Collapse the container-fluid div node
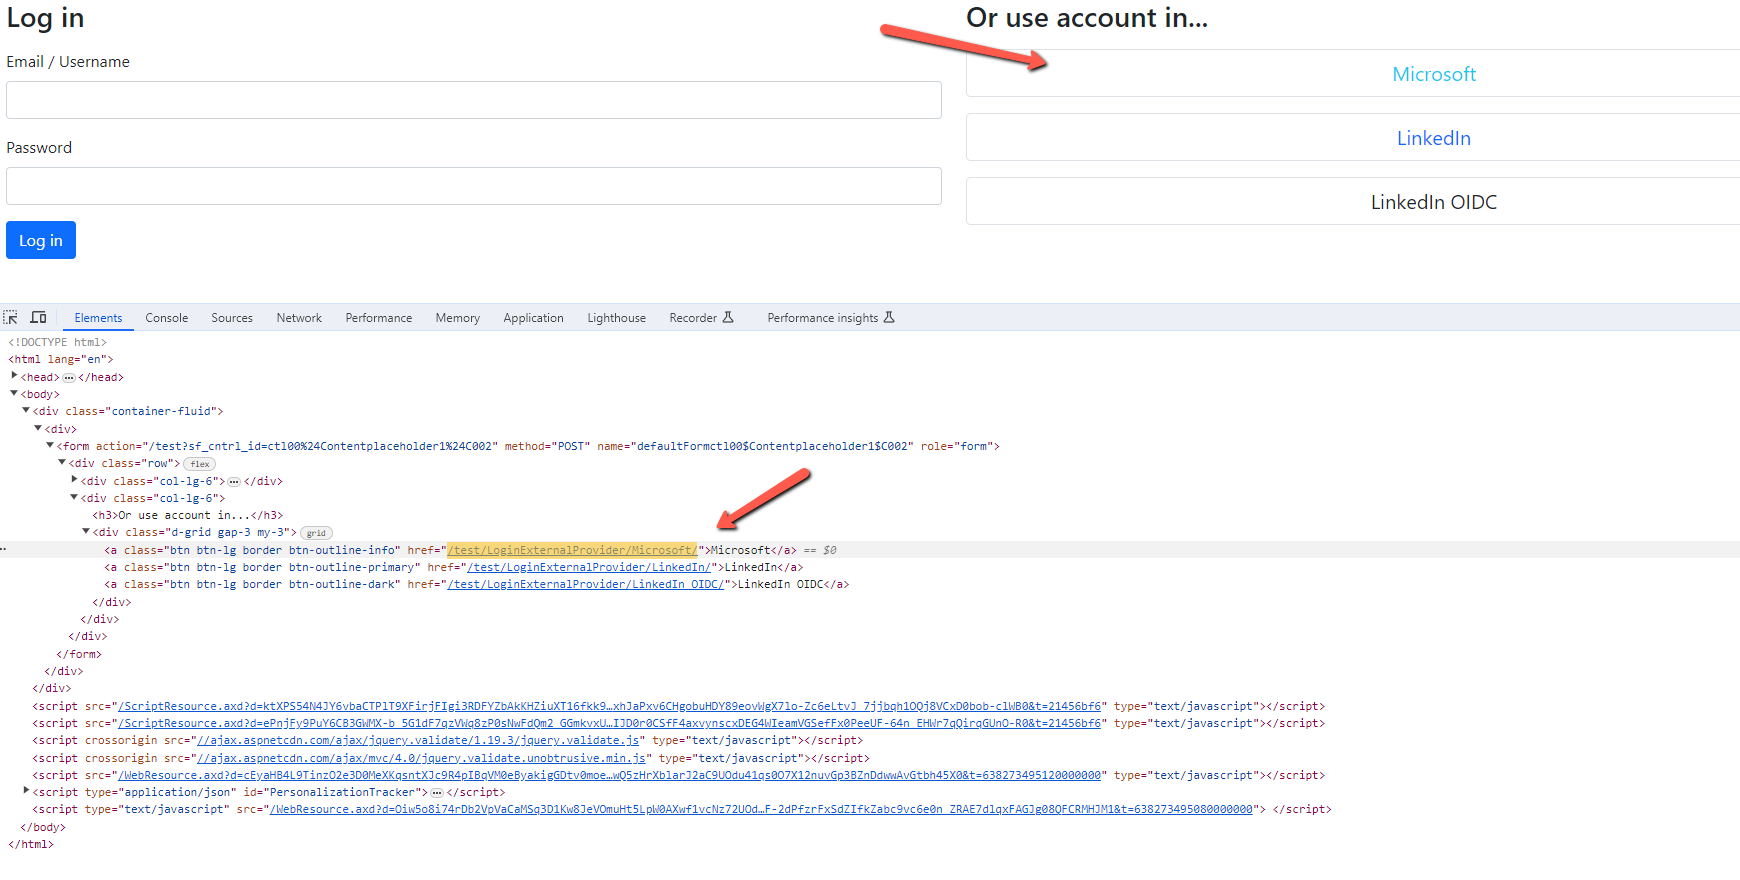The width and height of the screenshot is (1740, 880). coord(26,411)
